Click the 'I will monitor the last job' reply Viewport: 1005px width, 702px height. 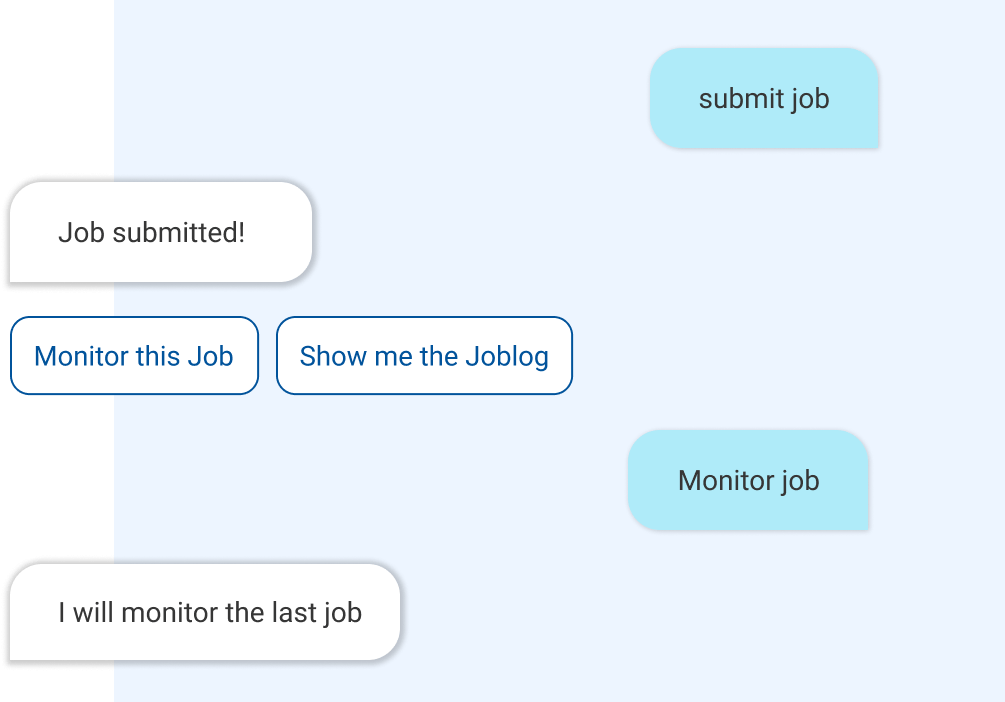click(x=204, y=612)
